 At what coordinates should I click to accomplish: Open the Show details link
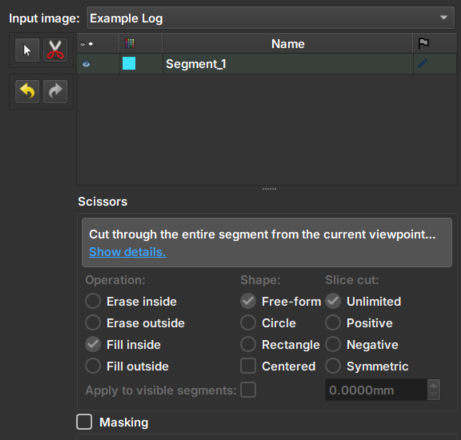127,252
